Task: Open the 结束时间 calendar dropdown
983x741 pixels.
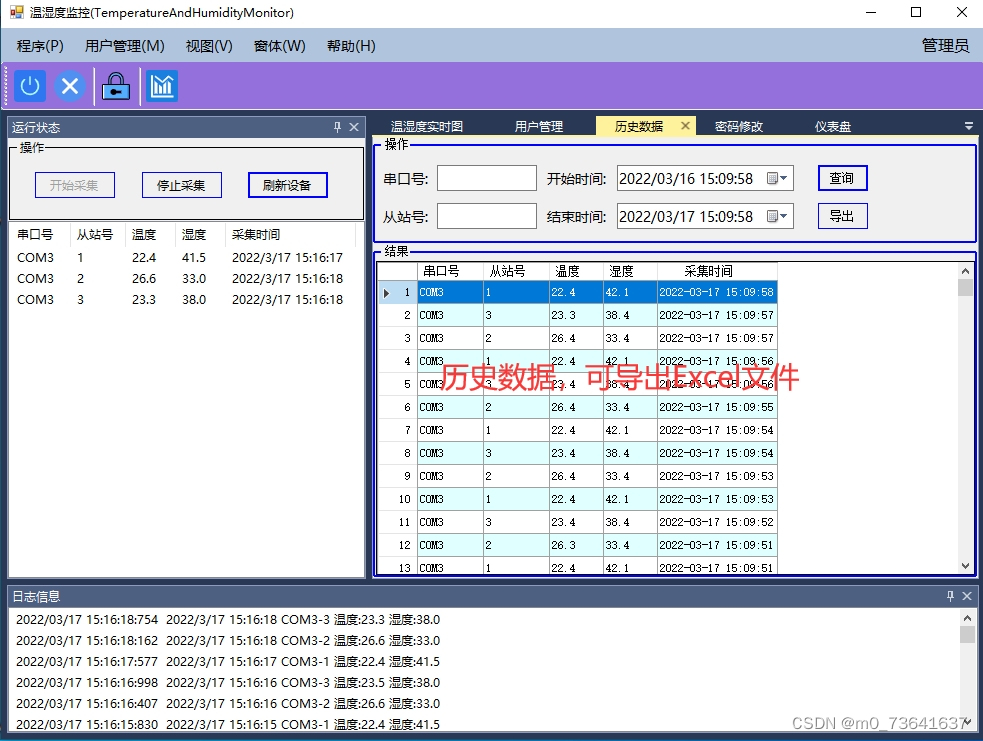Action: pyautogui.click(x=777, y=216)
